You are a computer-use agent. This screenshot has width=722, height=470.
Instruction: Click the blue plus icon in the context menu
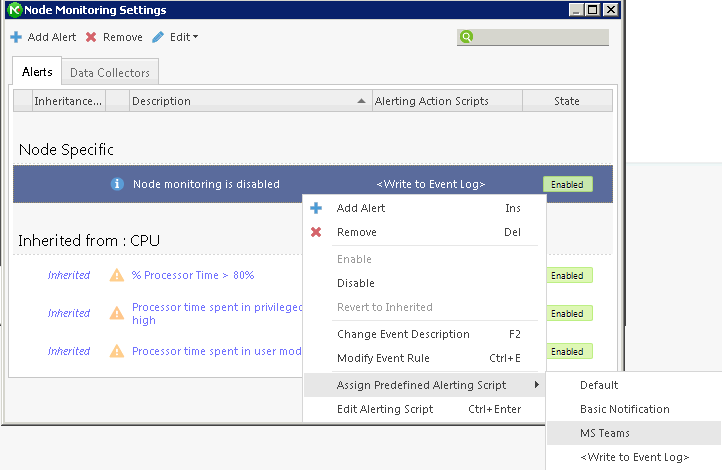point(316,208)
